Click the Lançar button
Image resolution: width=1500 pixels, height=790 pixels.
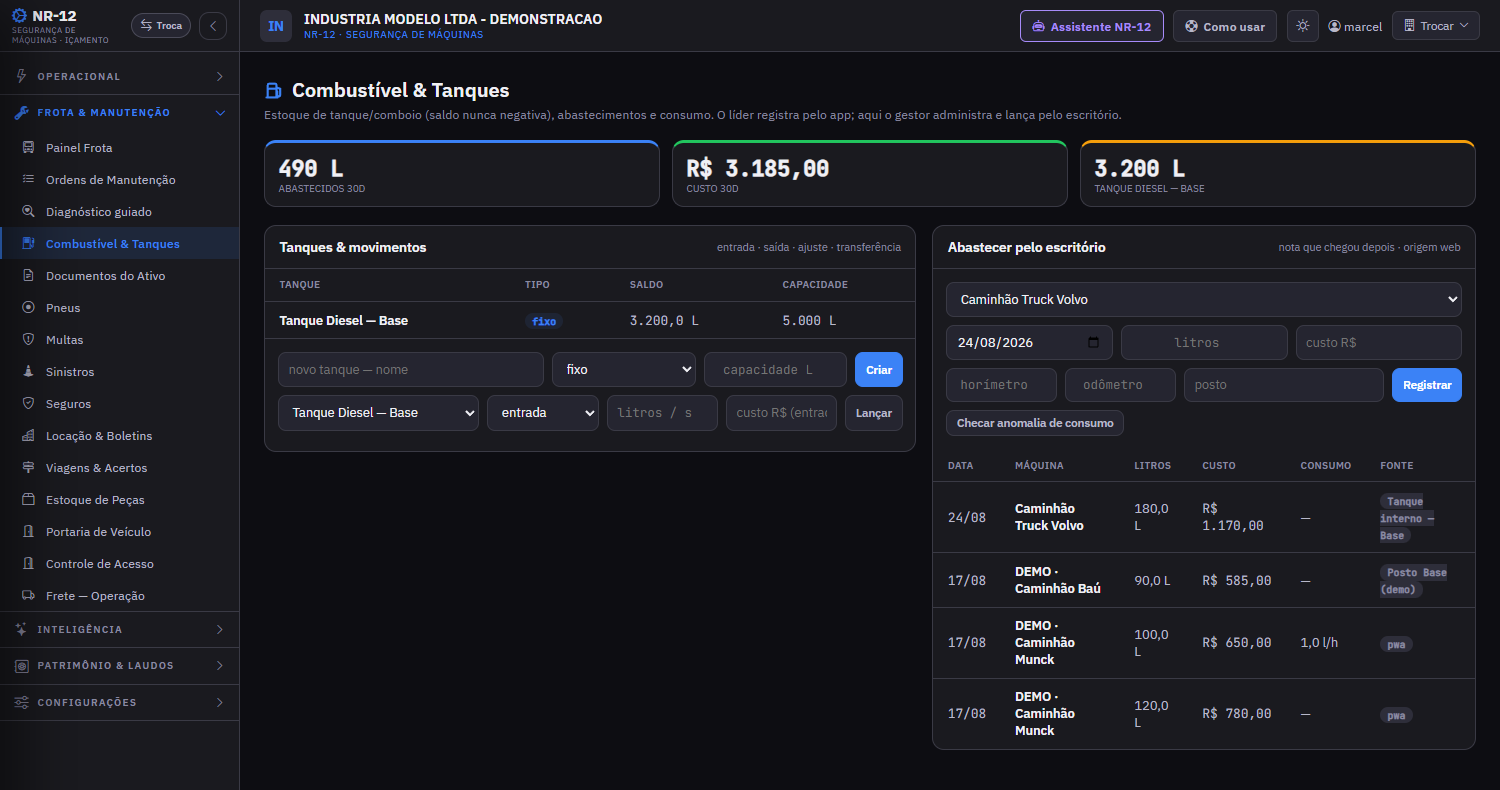click(874, 413)
